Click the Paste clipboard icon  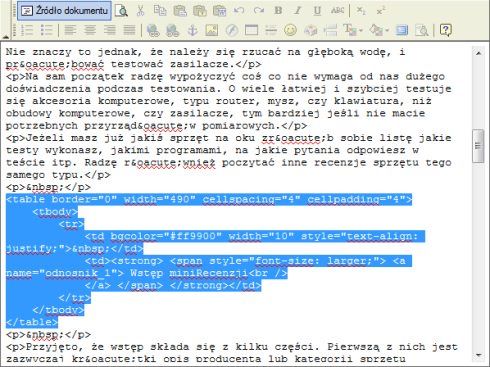point(180,11)
